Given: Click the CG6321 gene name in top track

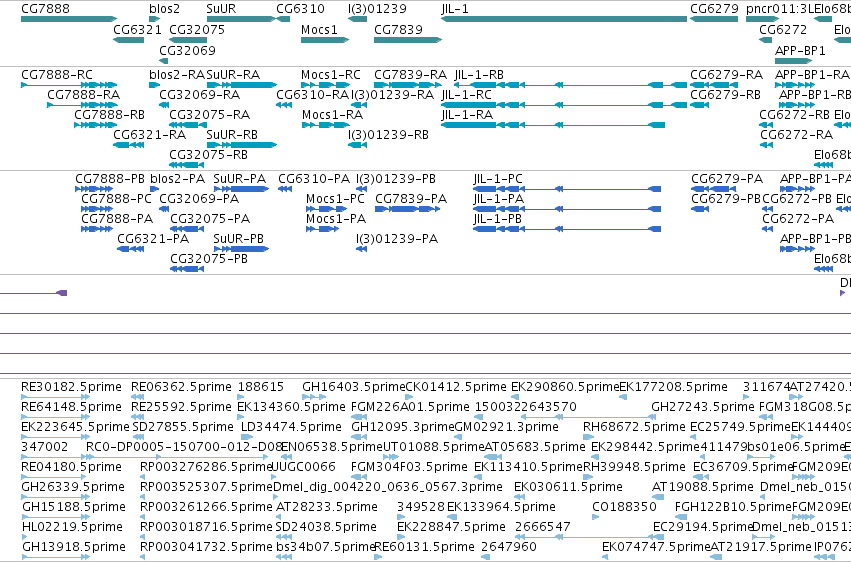Looking at the screenshot, I should (137, 29).
